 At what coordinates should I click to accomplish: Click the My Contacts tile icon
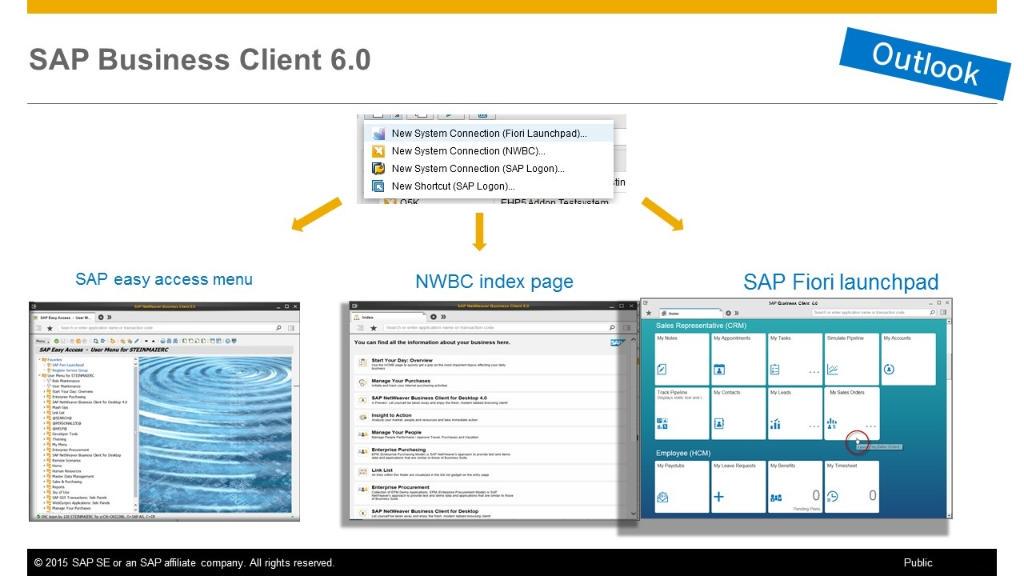tap(719, 423)
